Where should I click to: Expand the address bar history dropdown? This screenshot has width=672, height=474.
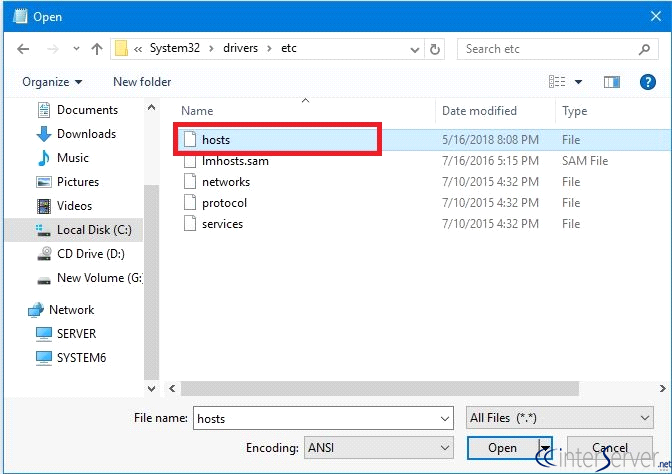click(414, 49)
